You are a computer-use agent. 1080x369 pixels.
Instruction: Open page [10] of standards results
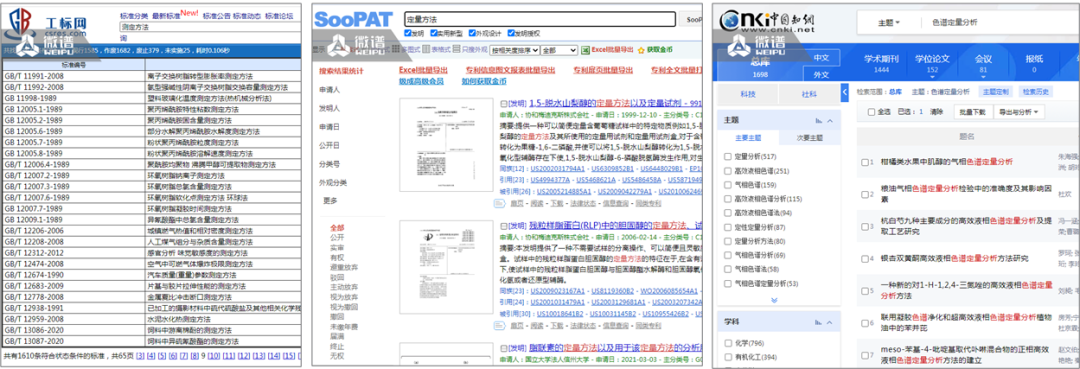pos(214,356)
